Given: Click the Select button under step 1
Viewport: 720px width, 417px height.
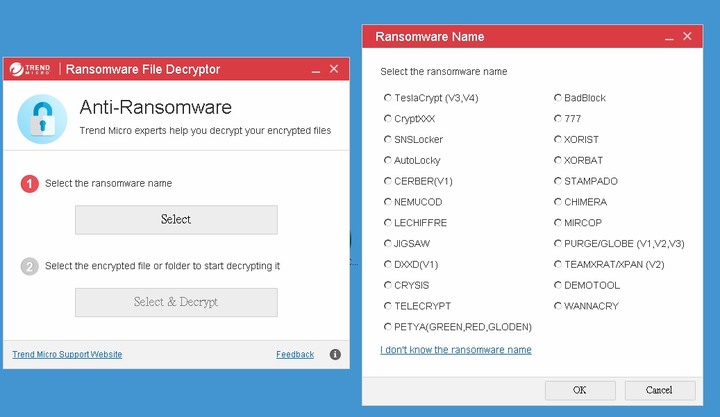Looking at the screenshot, I should tap(176, 220).
